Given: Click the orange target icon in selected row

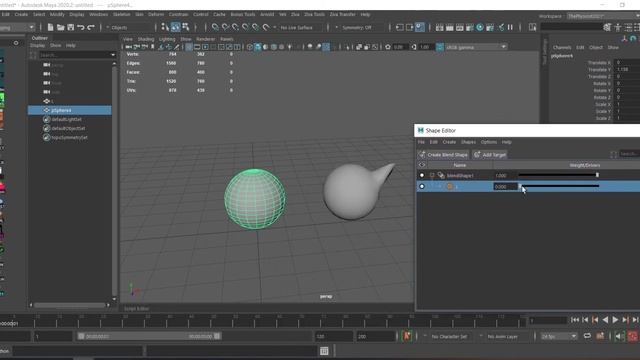Looking at the screenshot, I should point(450,186).
